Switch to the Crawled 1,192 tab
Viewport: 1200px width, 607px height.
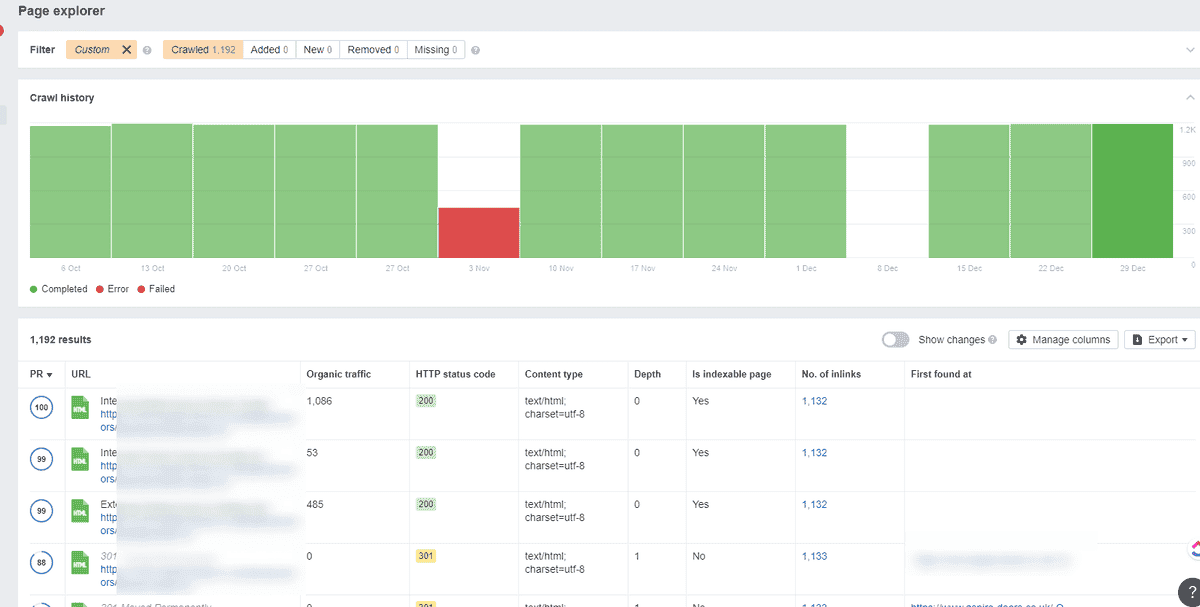pyautogui.click(x=203, y=49)
